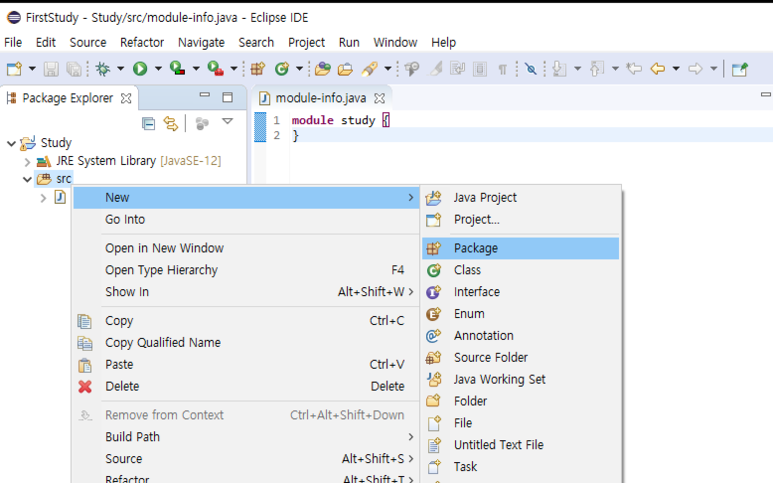Select Java Working Set entry
773x483 pixels.
point(521,379)
